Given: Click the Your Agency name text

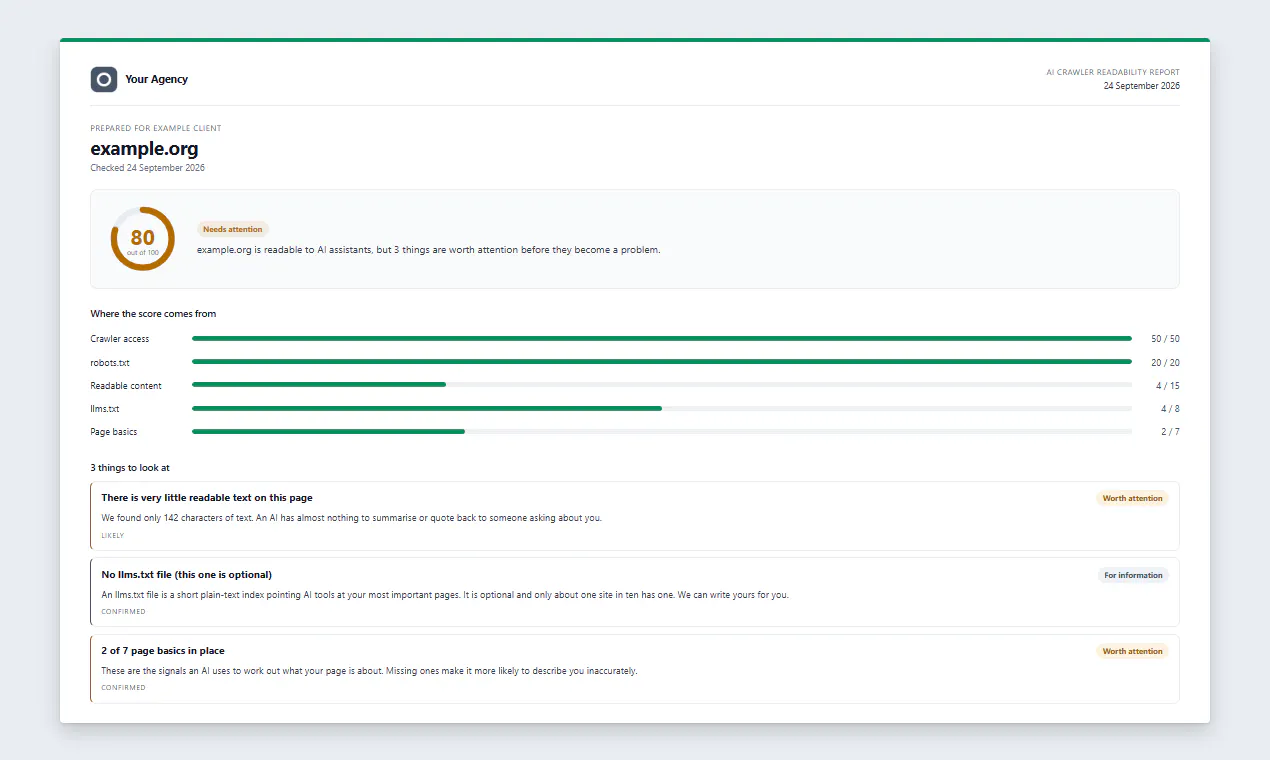Looking at the screenshot, I should tap(157, 79).
